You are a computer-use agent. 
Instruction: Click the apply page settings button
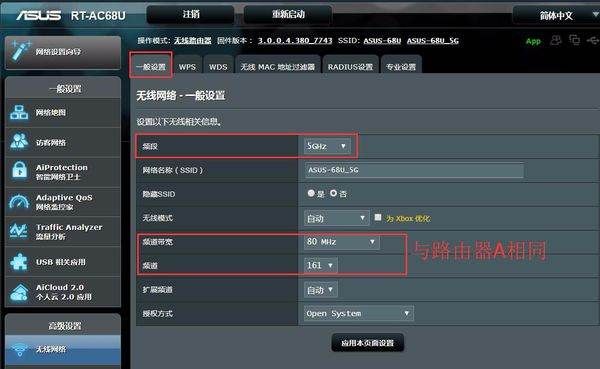367,343
